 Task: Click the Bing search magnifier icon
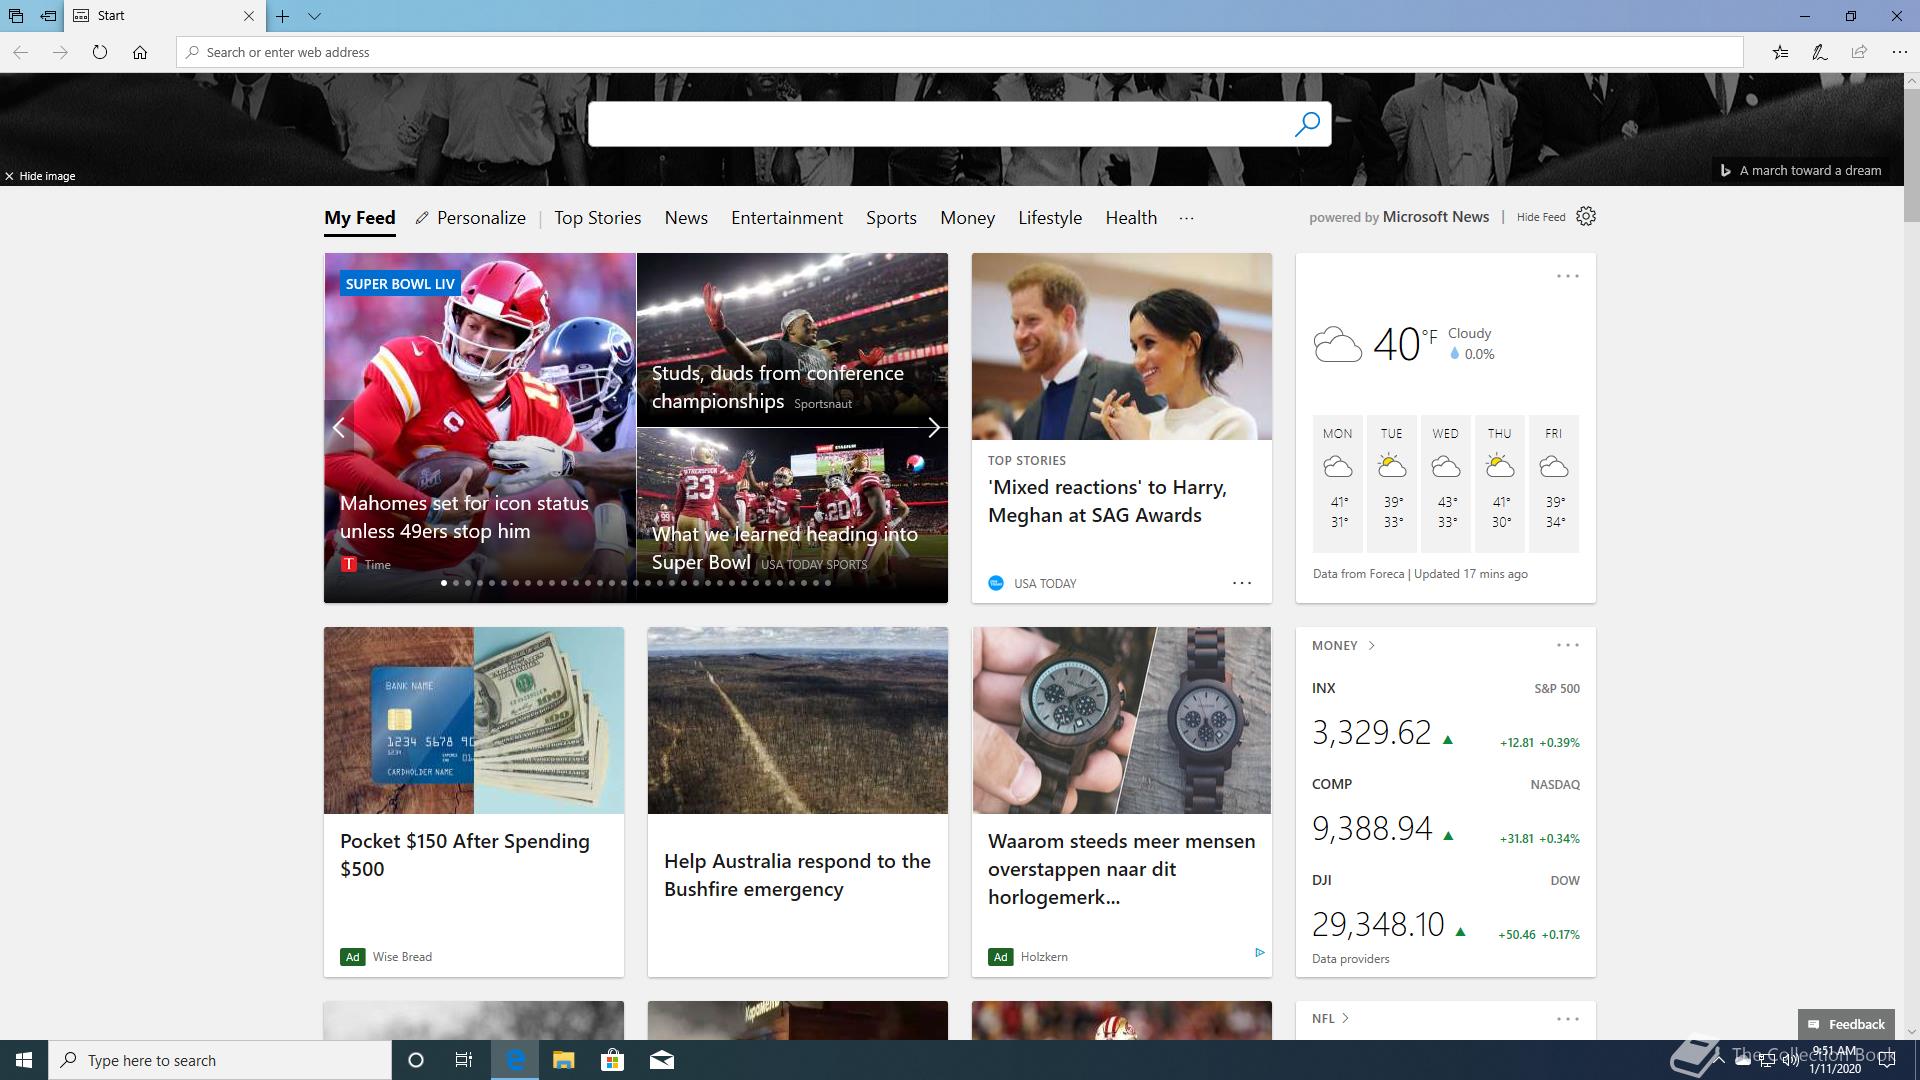[x=1307, y=124]
